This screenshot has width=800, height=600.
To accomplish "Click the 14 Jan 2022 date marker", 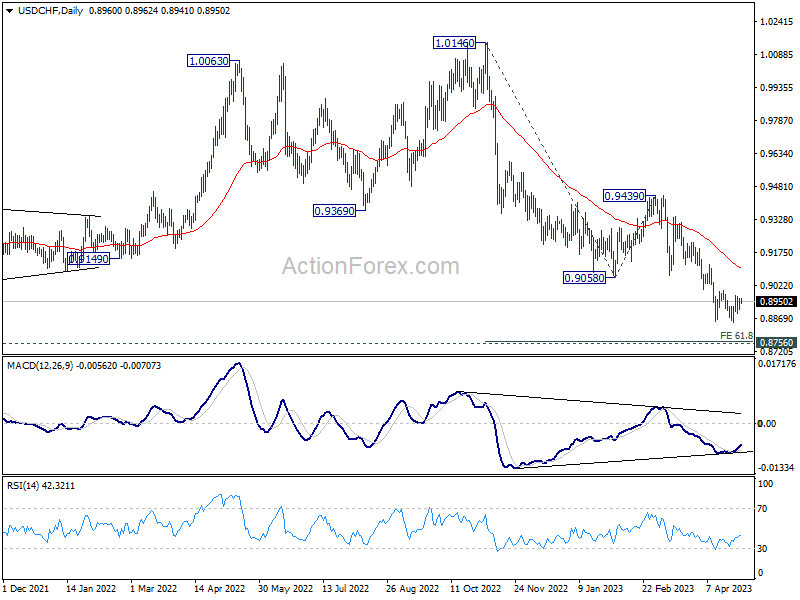I will coord(91,588).
